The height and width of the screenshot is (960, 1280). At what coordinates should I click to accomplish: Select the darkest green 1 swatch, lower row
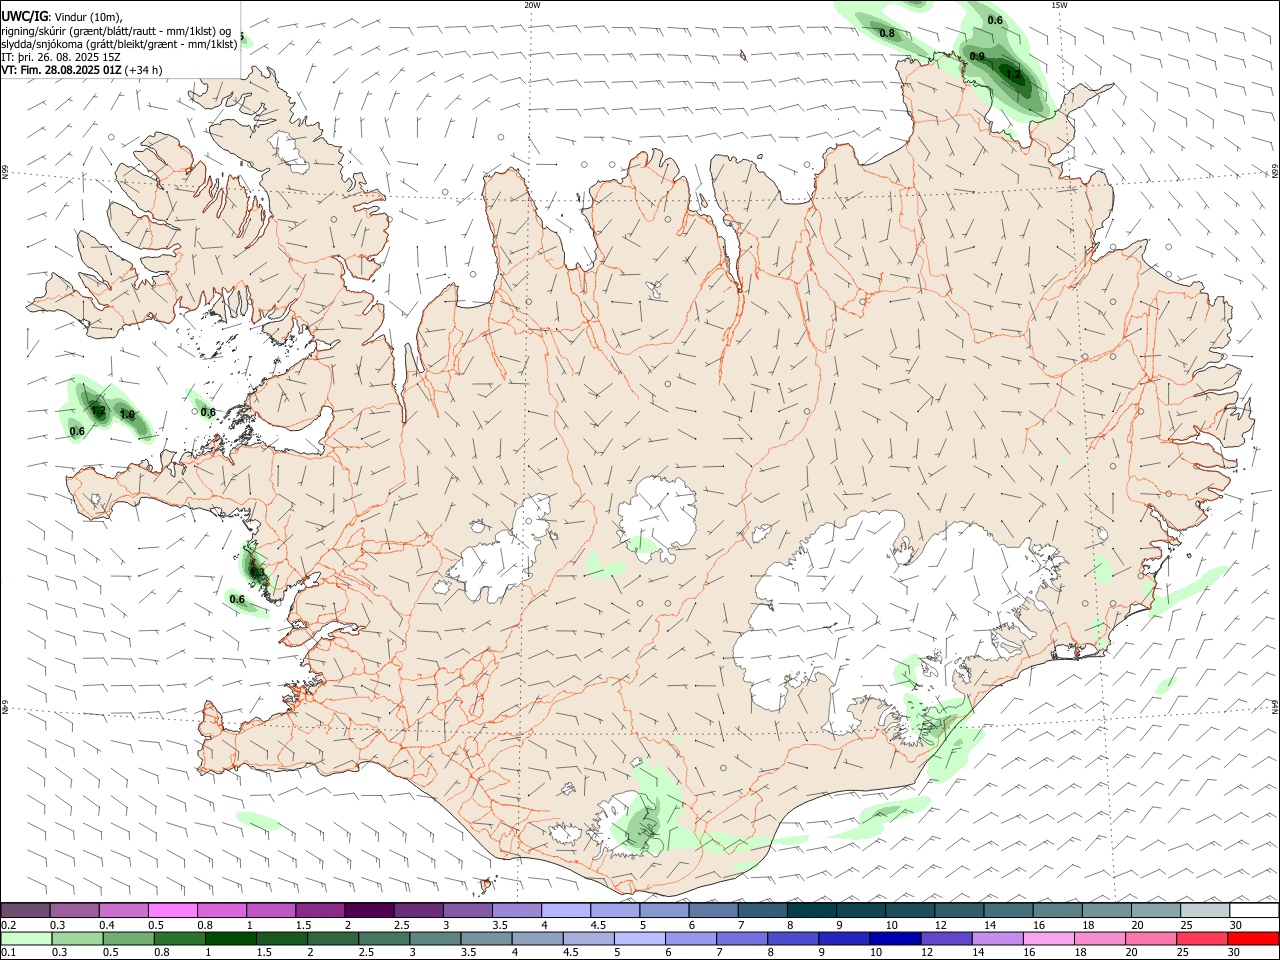click(231, 938)
